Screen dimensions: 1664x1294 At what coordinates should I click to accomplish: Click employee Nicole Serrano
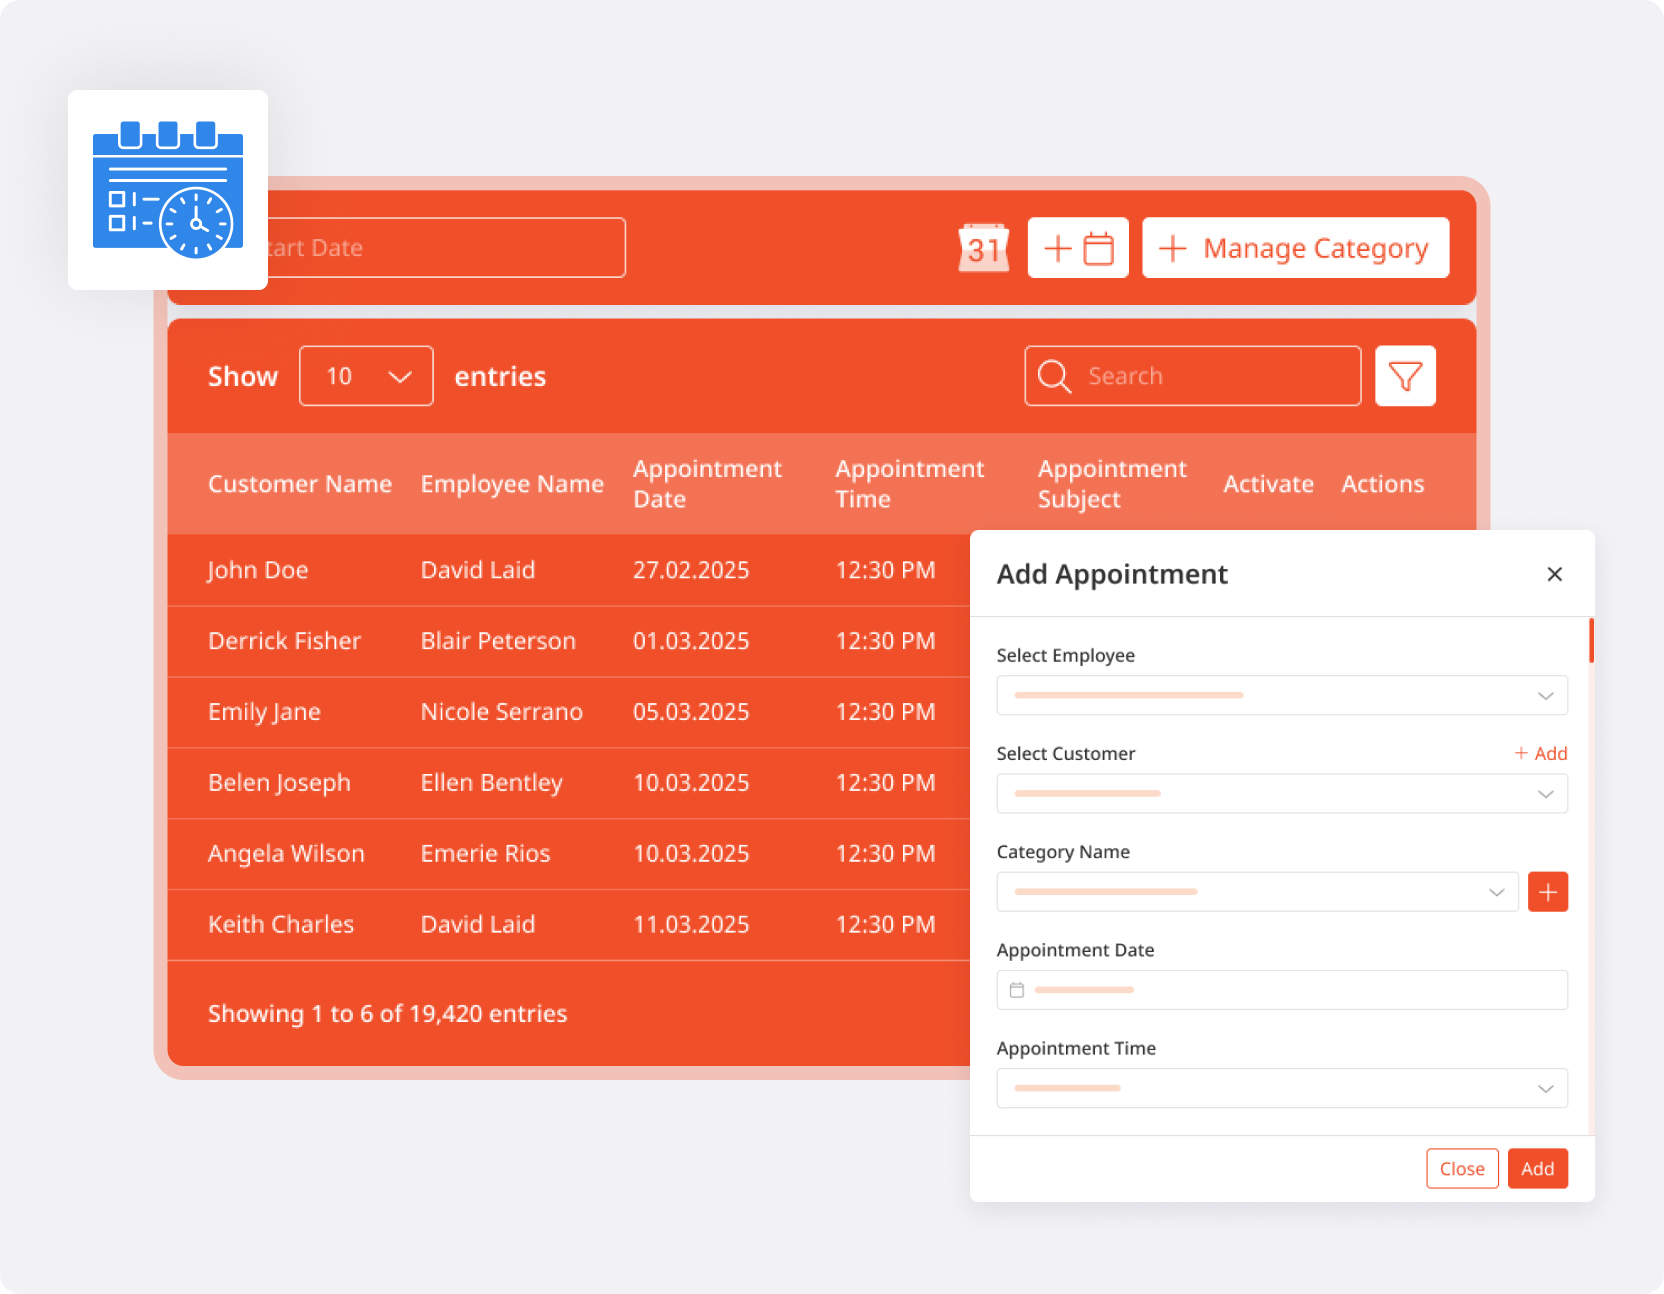pos(501,712)
